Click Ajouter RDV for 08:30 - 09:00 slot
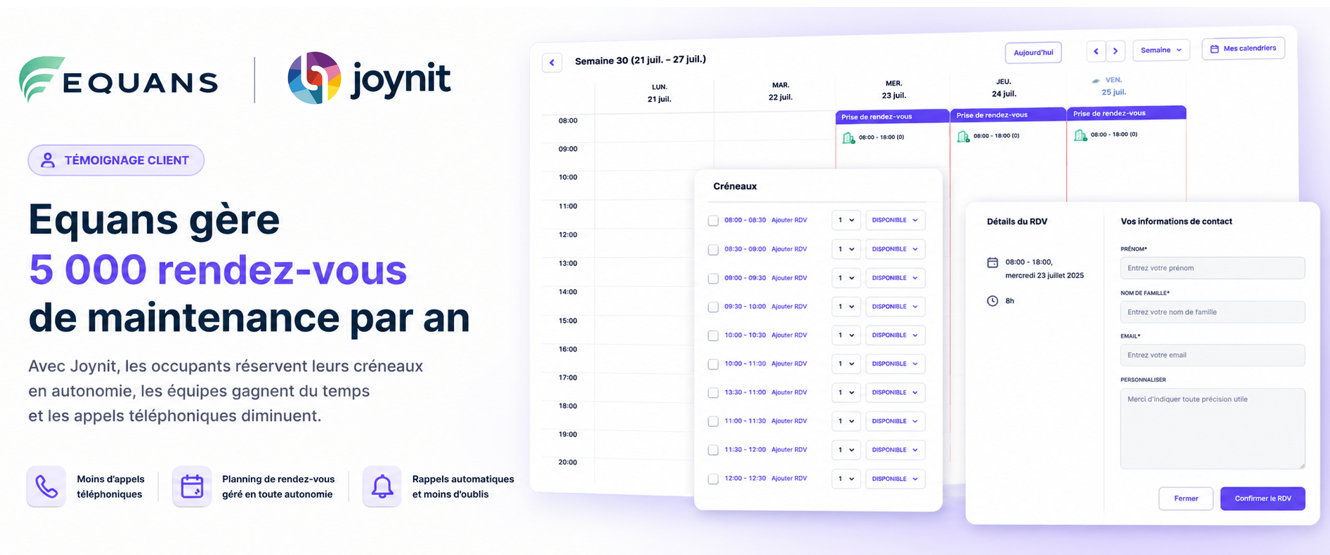This screenshot has width=1330, height=555. pos(789,249)
